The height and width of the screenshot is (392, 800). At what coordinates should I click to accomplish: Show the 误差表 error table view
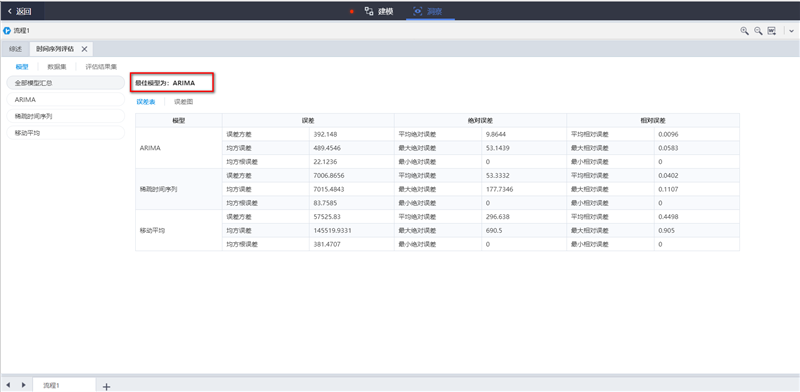pos(146,102)
